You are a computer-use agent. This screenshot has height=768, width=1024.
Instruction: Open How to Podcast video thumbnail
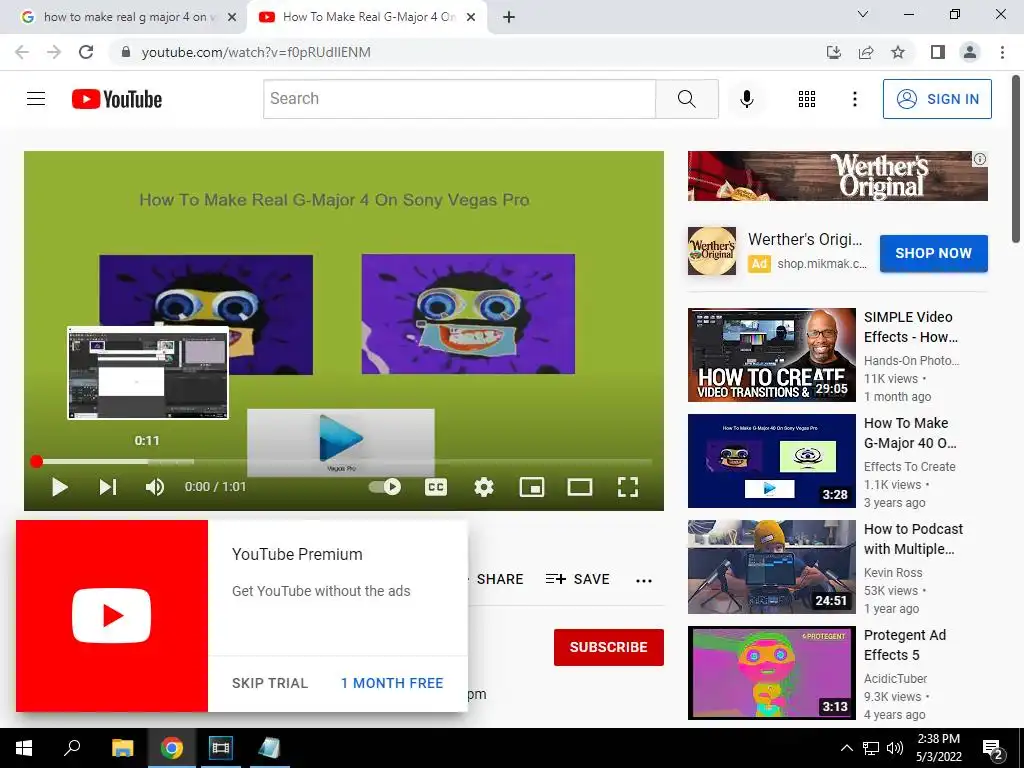pos(771,567)
